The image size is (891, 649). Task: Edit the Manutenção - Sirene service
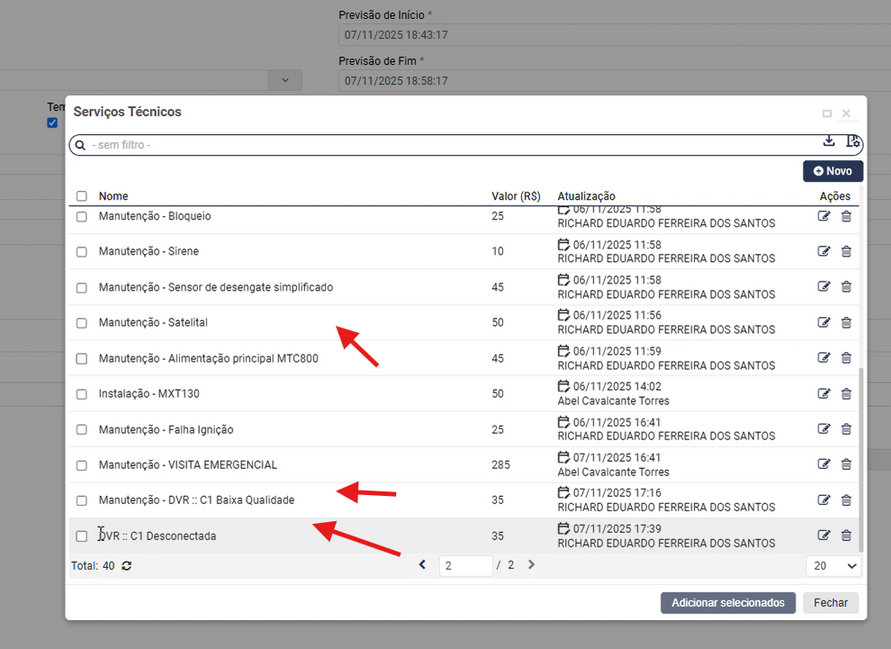click(x=824, y=251)
